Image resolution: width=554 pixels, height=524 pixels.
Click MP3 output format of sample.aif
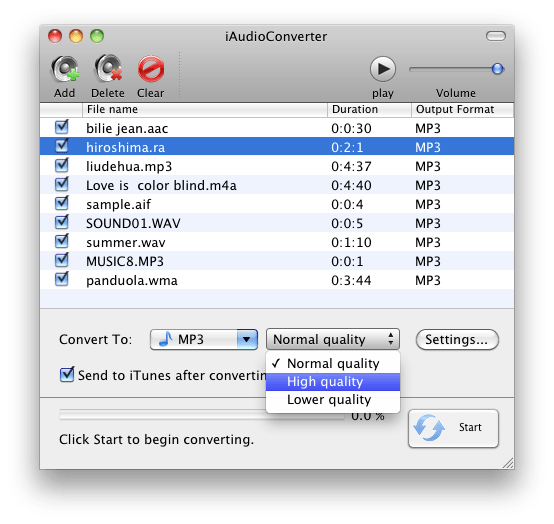click(x=428, y=205)
